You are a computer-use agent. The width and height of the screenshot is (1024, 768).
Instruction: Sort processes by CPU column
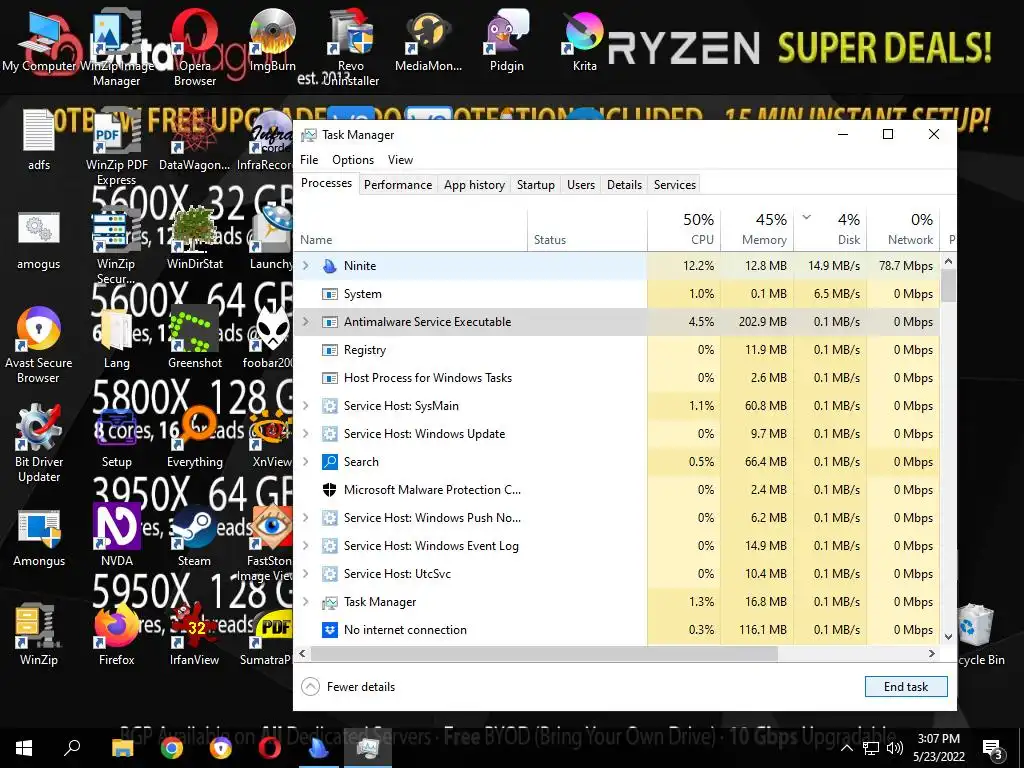pos(684,229)
